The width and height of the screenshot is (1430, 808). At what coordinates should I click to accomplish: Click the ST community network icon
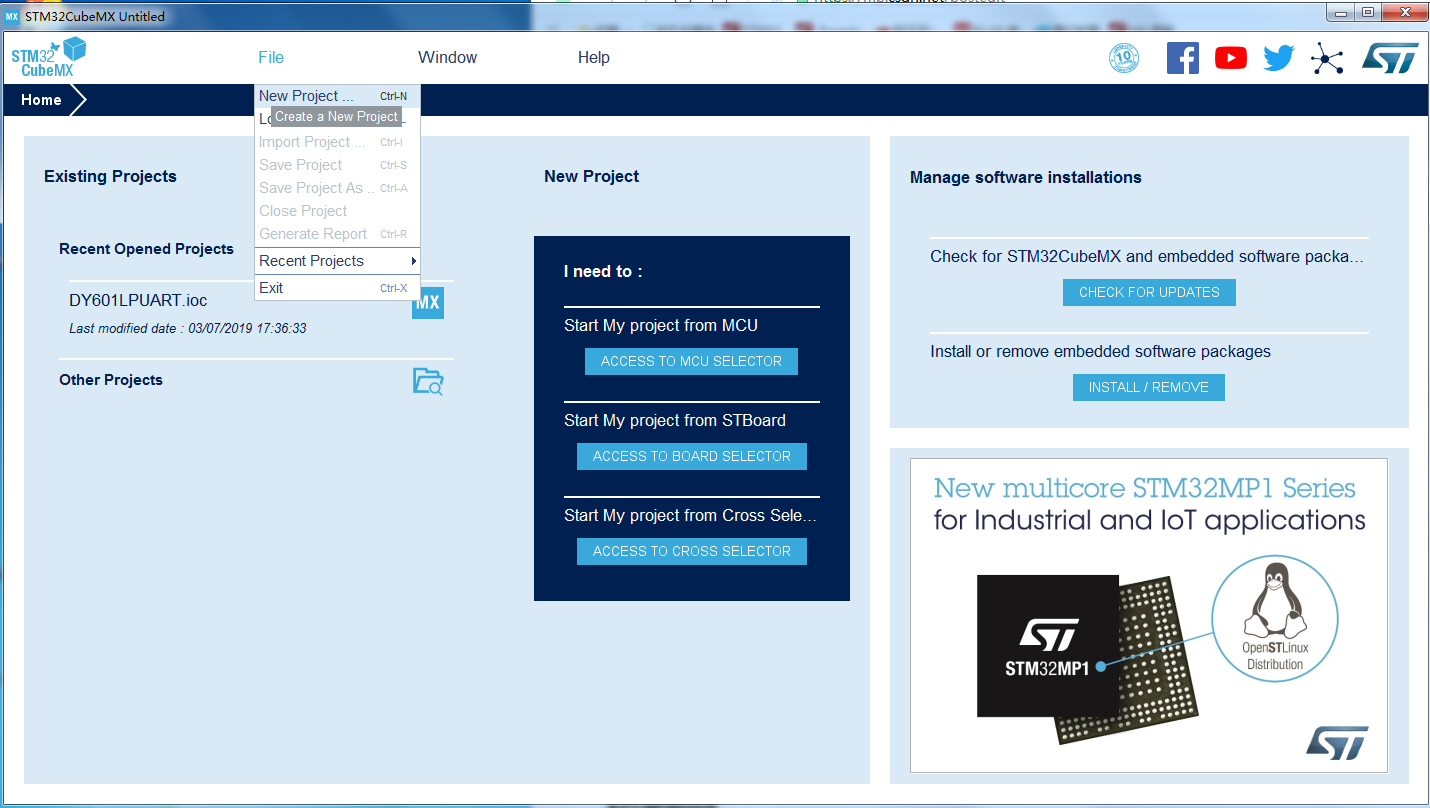[x=1327, y=59]
